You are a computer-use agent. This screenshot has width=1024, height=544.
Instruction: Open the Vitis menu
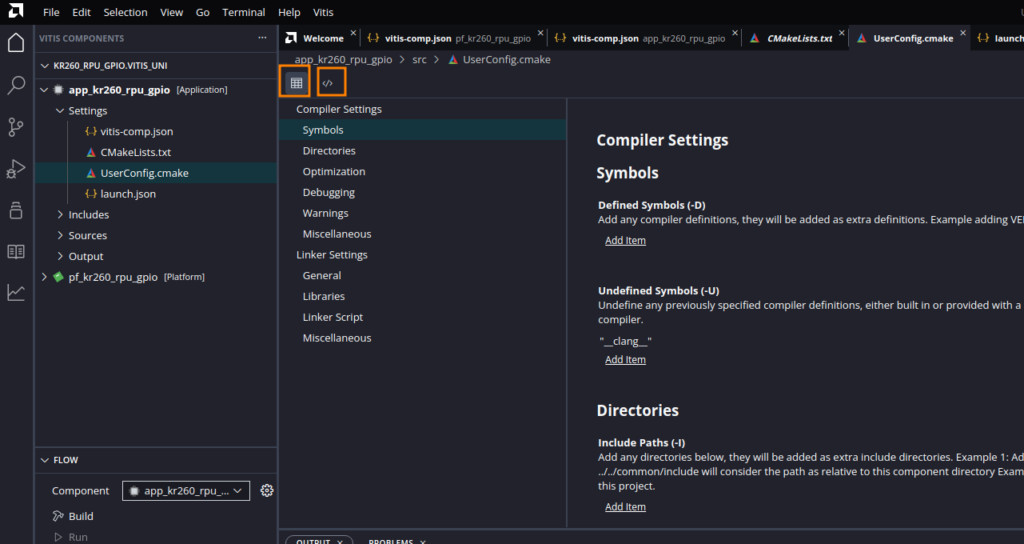point(323,12)
